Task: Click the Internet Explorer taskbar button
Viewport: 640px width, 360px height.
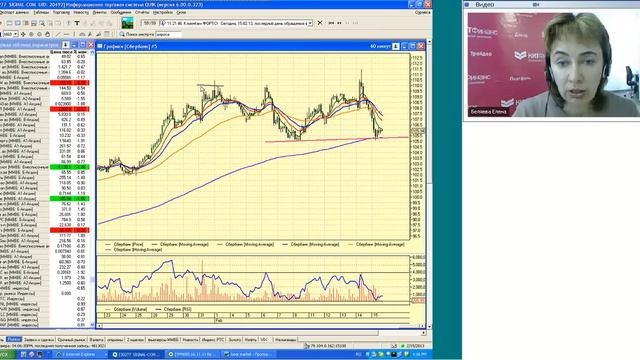Action: pos(80,354)
